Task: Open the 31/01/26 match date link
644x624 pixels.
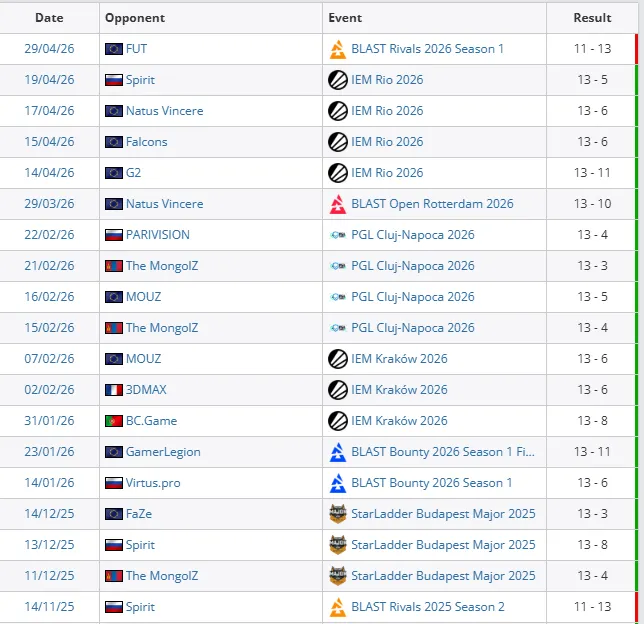Action: pos(49,421)
